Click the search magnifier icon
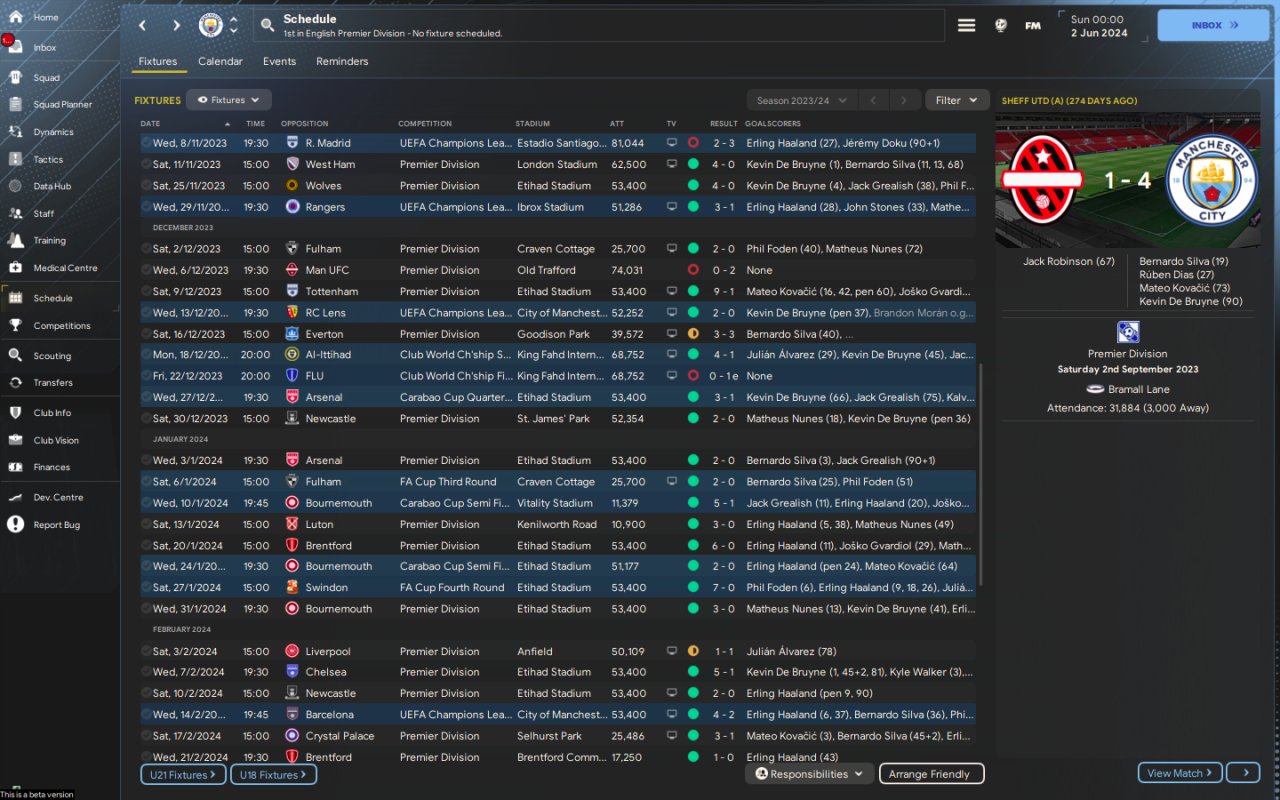The image size is (1280, 800). (x=267, y=25)
